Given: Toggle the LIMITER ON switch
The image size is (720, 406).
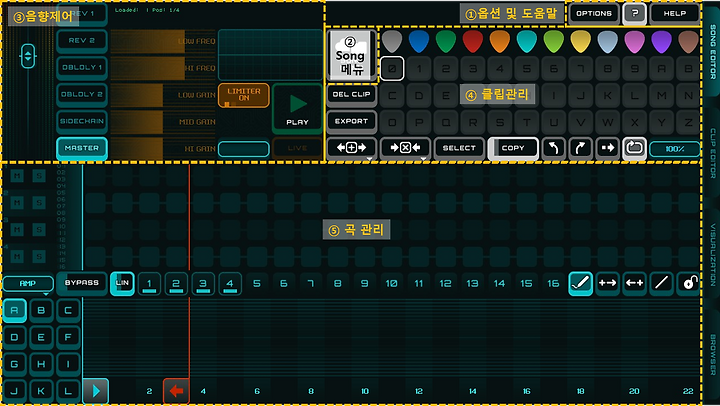Looking at the screenshot, I should point(244,95).
